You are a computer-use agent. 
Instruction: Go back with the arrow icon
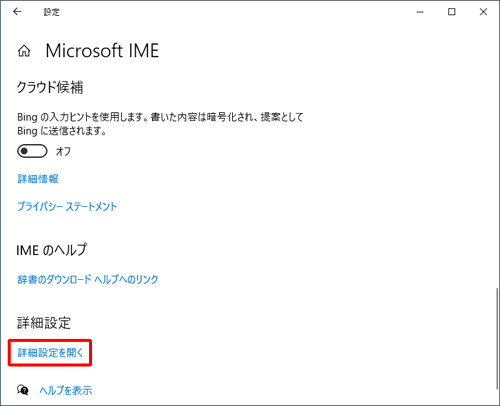tap(17, 12)
